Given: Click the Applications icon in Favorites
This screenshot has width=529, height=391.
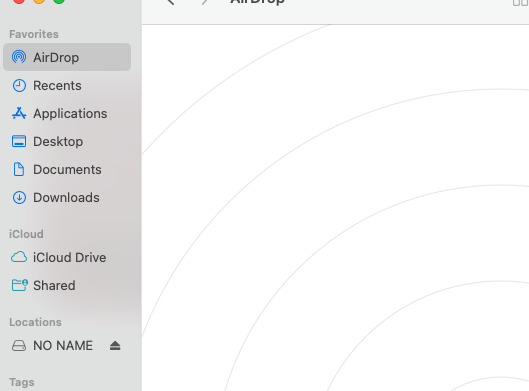Looking at the screenshot, I should (19, 113).
